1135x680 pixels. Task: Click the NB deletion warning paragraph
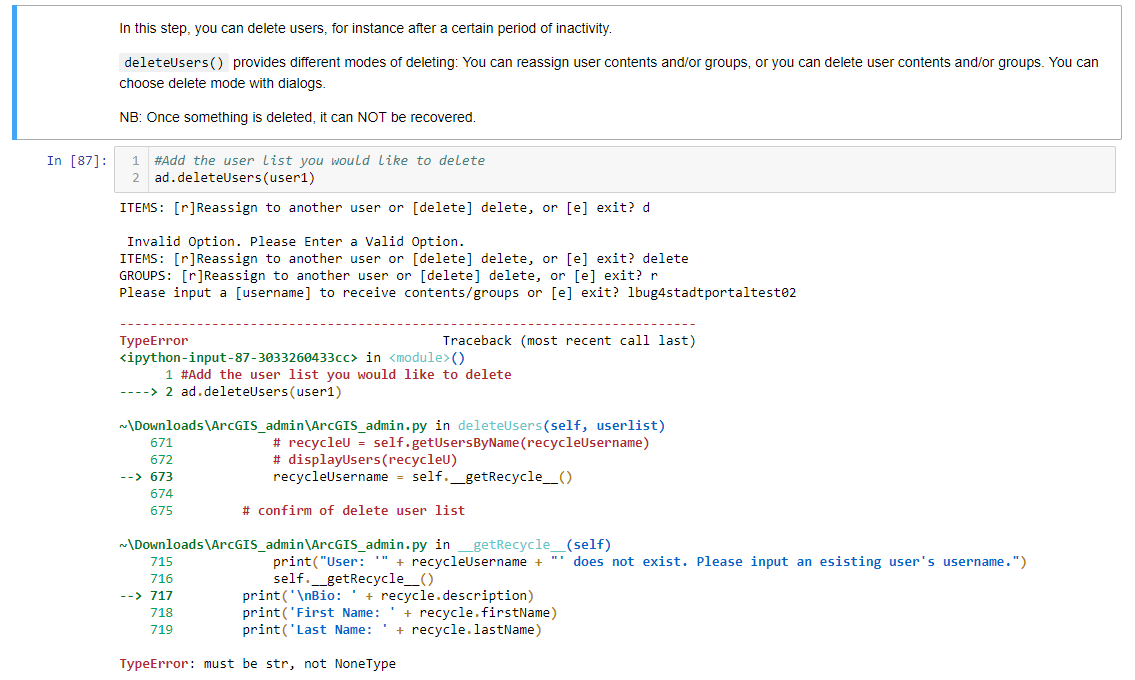coord(297,117)
